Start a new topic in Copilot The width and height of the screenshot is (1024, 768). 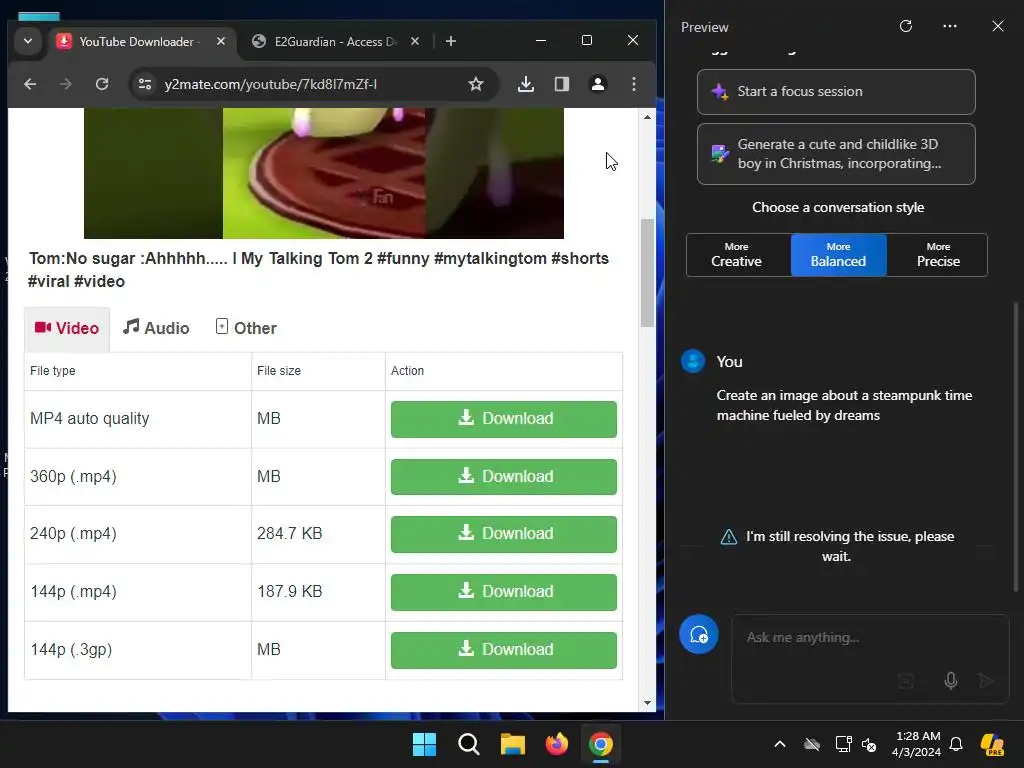click(x=699, y=634)
